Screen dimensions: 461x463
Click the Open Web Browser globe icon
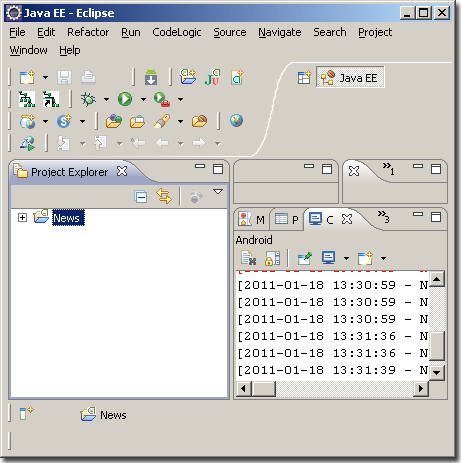[236, 120]
